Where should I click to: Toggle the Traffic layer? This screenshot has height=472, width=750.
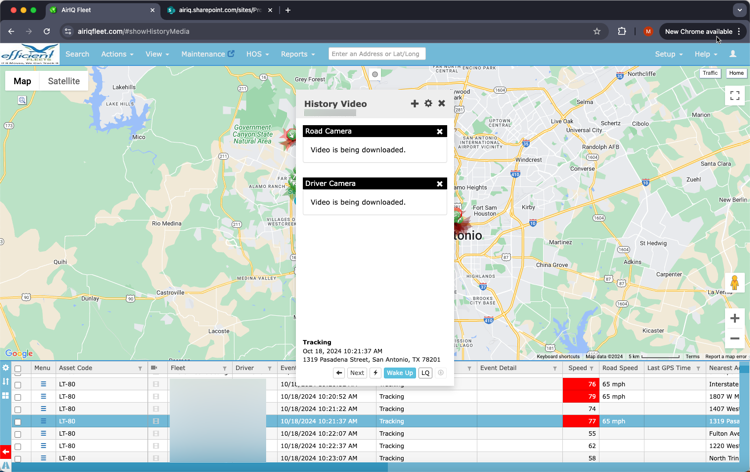[x=710, y=73]
